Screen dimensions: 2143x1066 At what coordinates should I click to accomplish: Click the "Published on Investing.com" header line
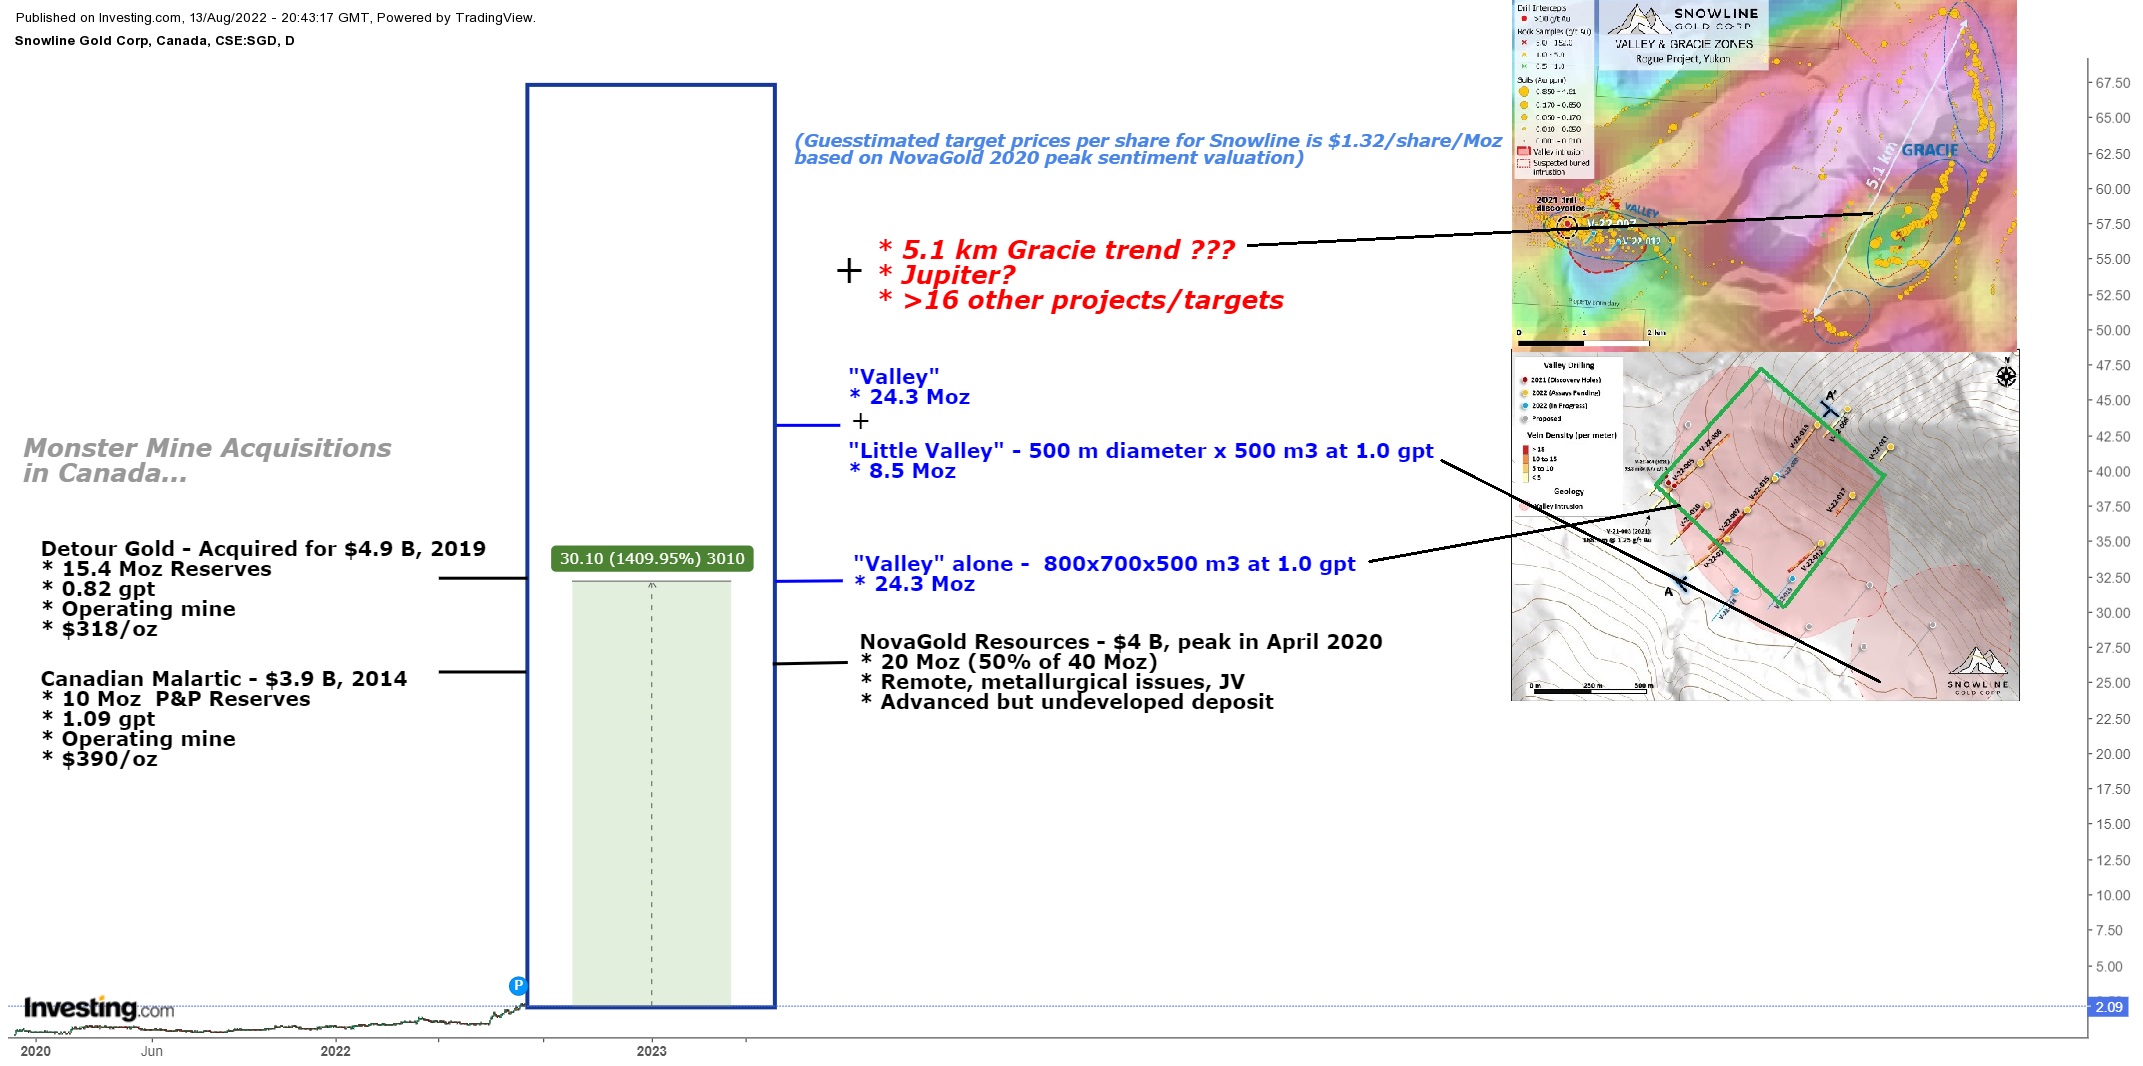[x=275, y=17]
